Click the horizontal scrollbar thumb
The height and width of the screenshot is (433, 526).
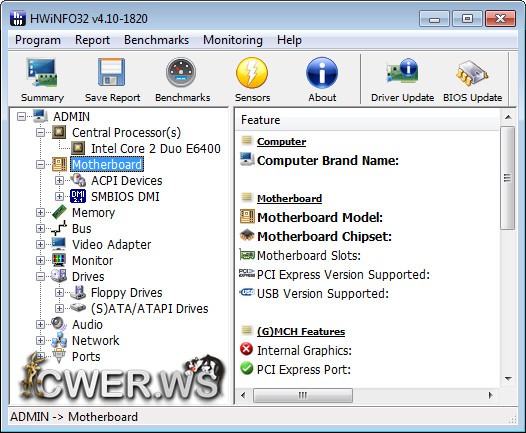303,395
